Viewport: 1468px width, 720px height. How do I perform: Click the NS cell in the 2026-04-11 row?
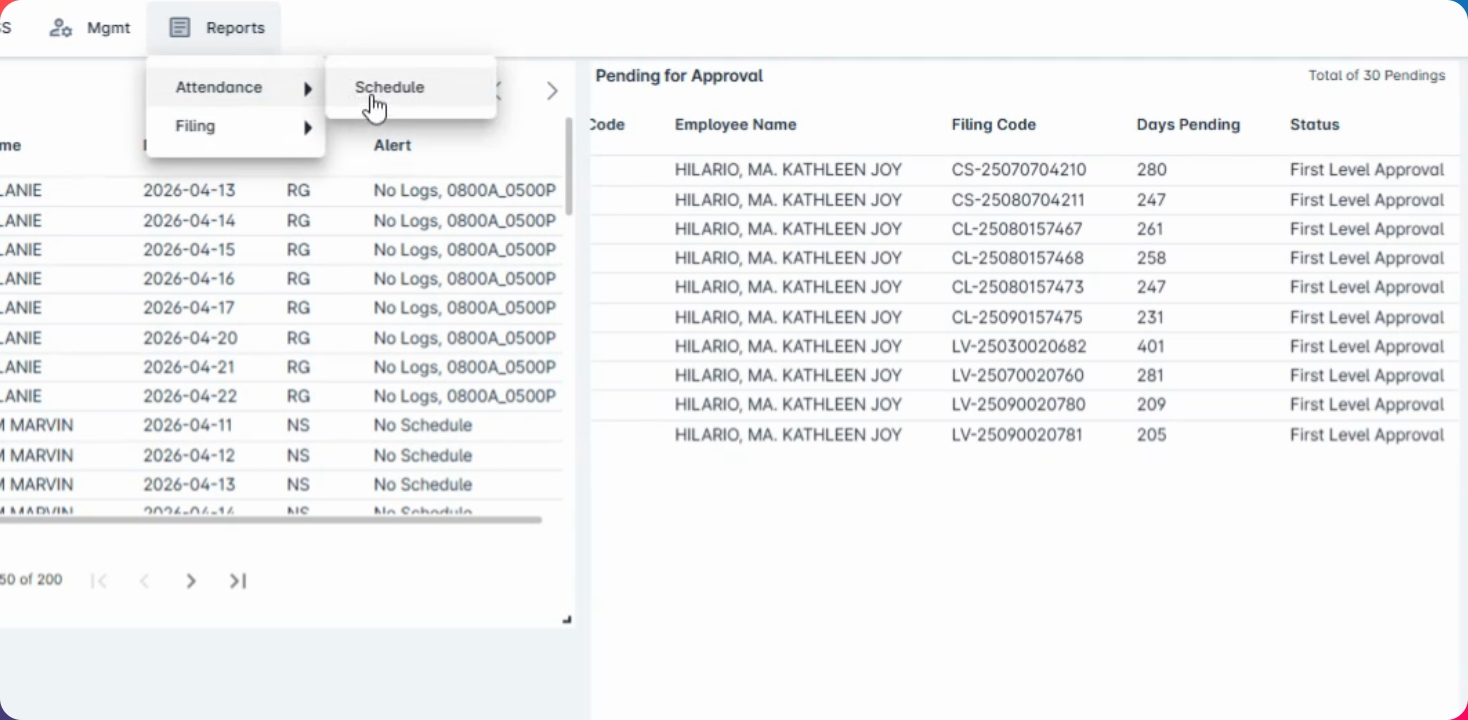pos(298,426)
